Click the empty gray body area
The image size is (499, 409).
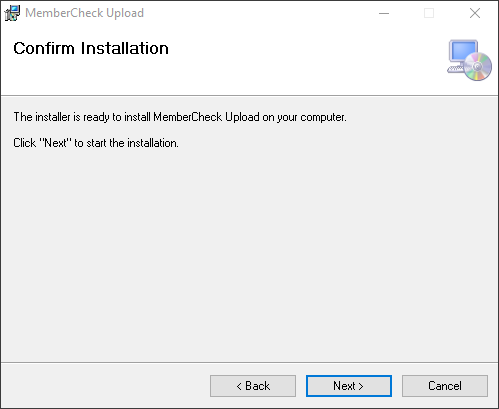coord(249,253)
